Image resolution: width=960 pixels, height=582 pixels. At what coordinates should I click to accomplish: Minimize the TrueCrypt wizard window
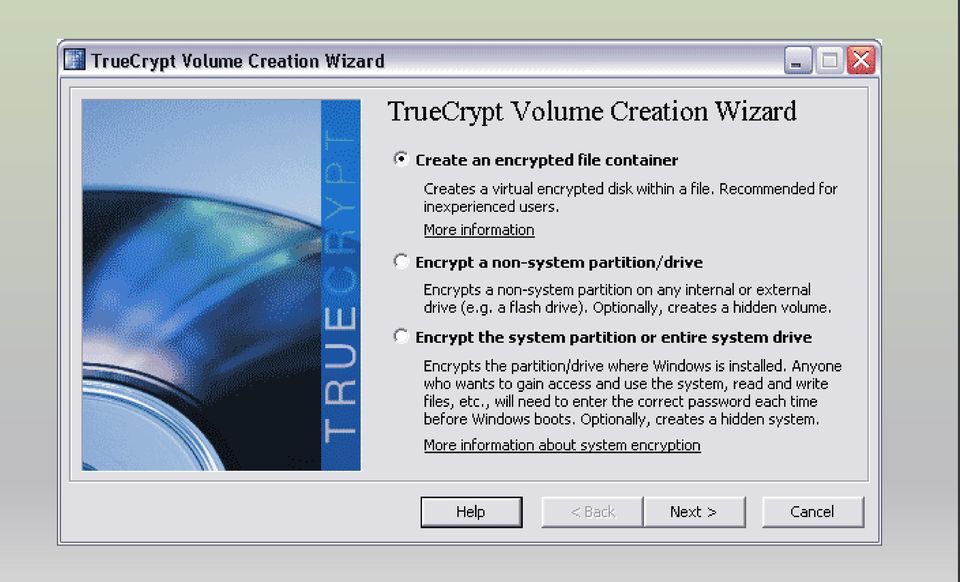pyautogui.click(x=798, y=60)
